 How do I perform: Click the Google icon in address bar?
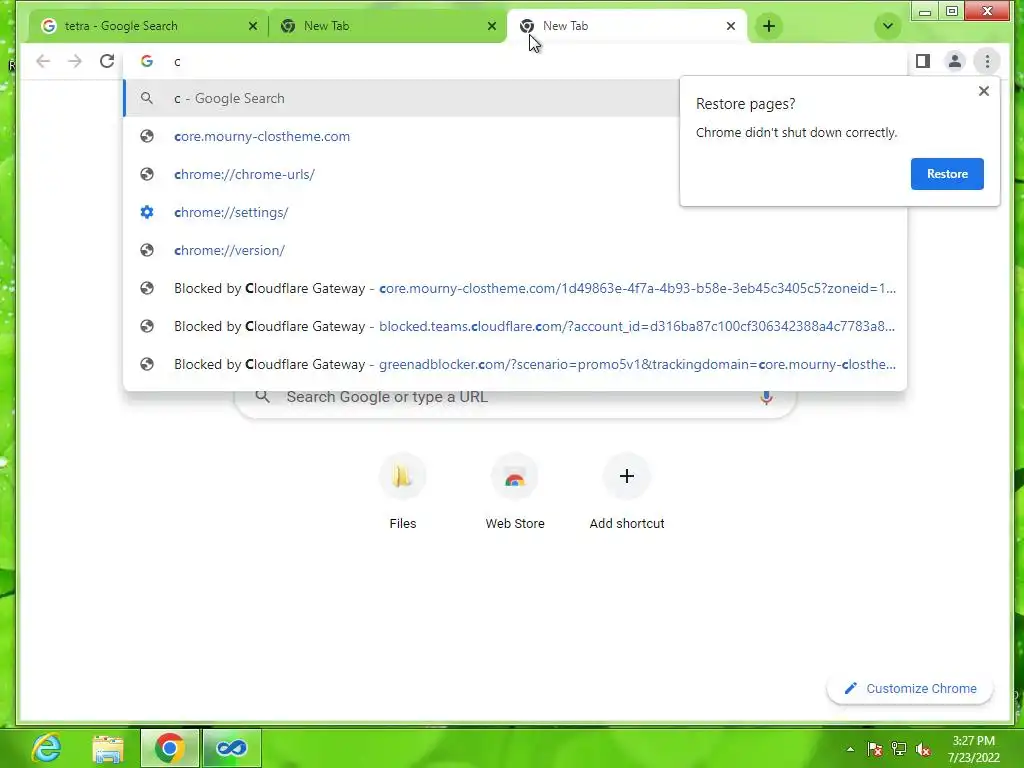point(147,61)
